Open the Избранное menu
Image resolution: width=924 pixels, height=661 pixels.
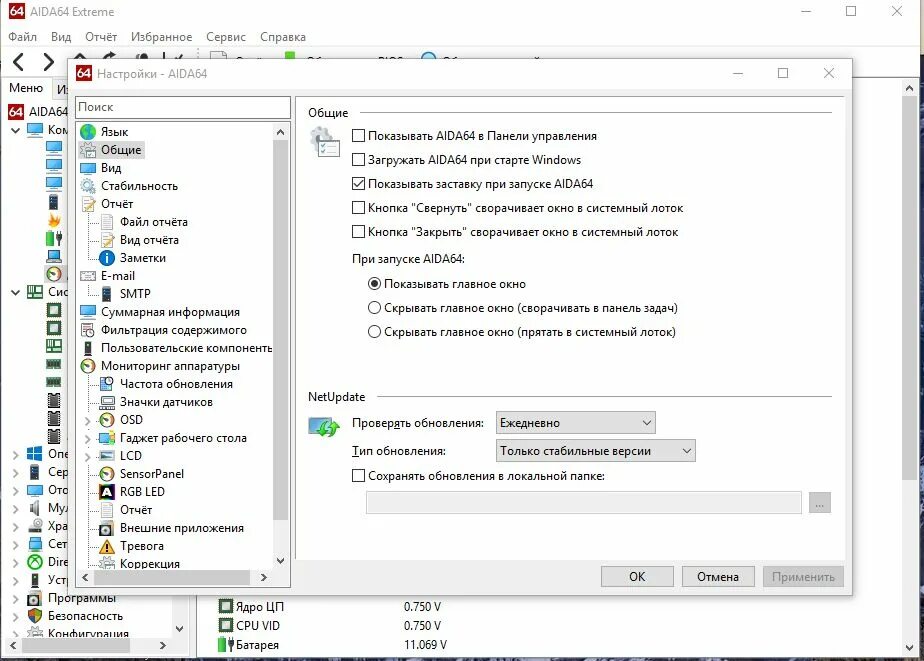click(x=161, y=37)
